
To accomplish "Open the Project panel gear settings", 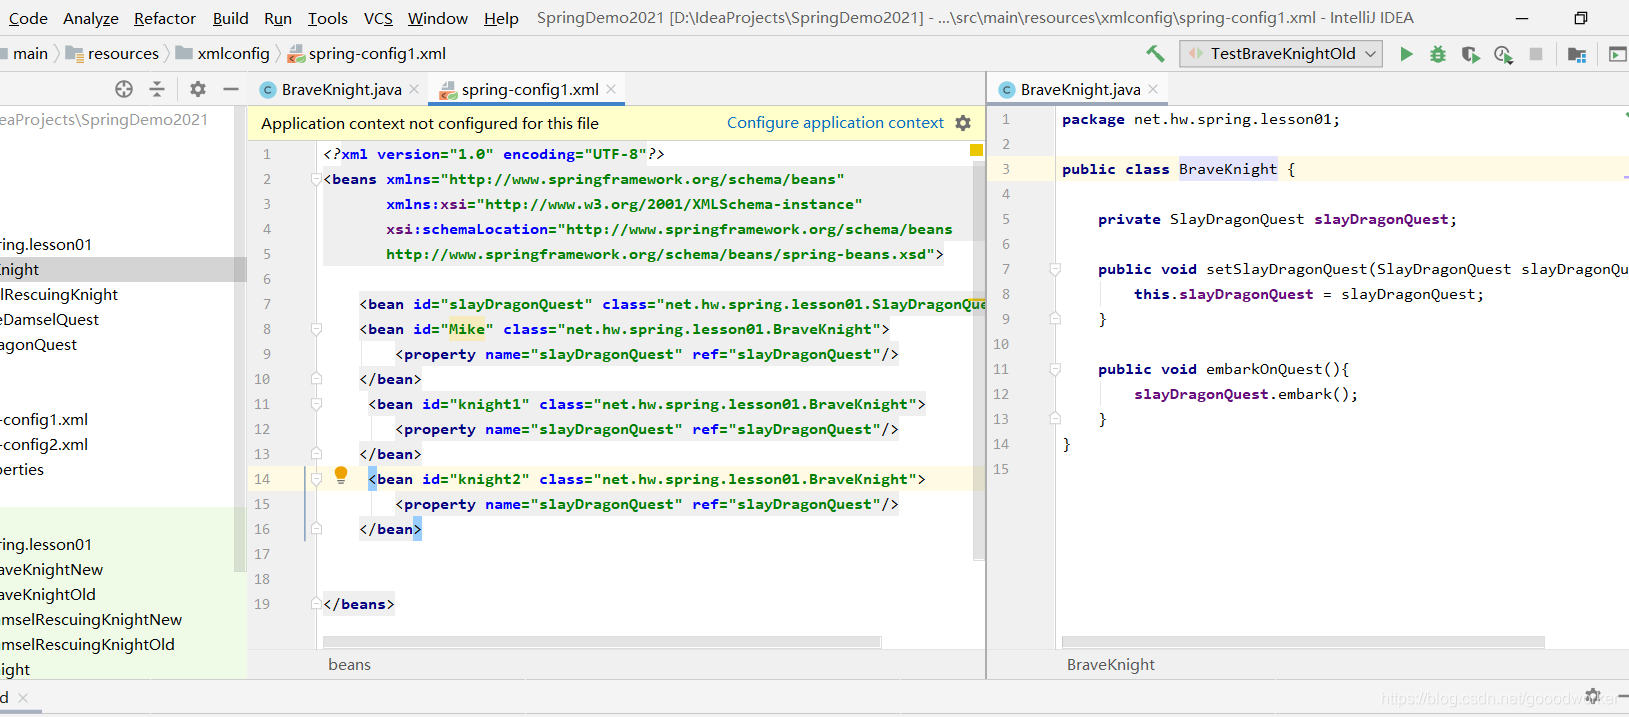I will (x=198, y=89).
